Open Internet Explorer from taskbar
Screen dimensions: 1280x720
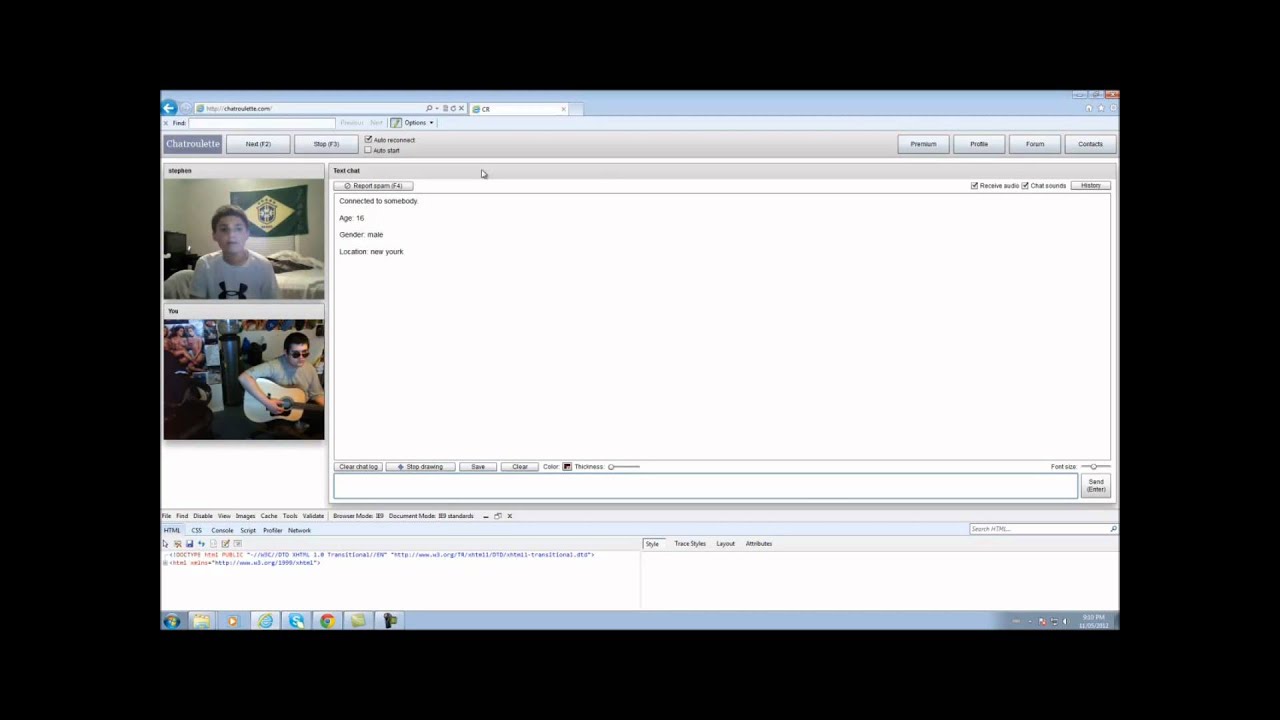264,621
